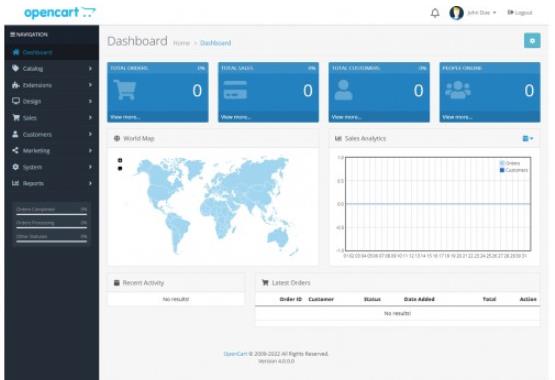
Task: Expand the Customers menu chevron
Action: (x=90, y=134)
